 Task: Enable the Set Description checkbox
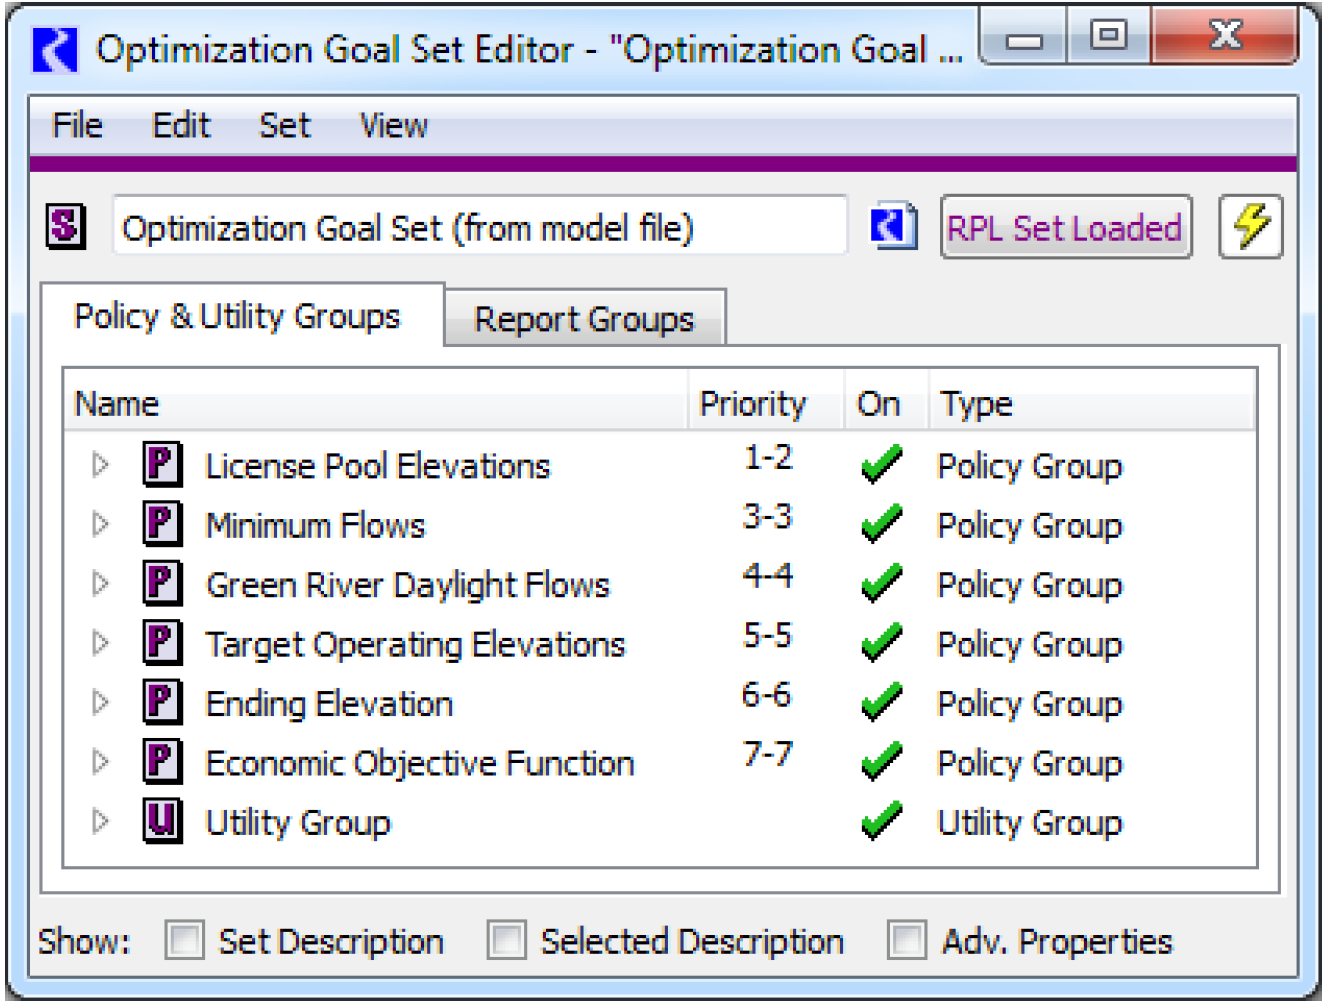tap(185, 940)
